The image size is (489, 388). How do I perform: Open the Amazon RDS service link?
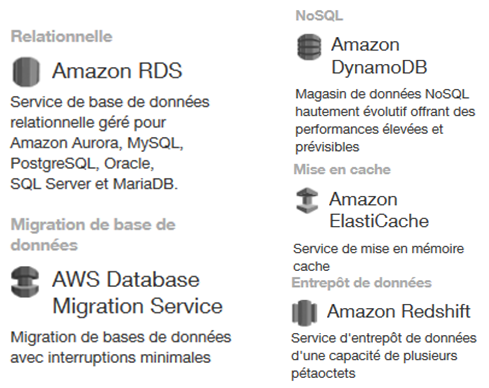[x=117, y=71]
